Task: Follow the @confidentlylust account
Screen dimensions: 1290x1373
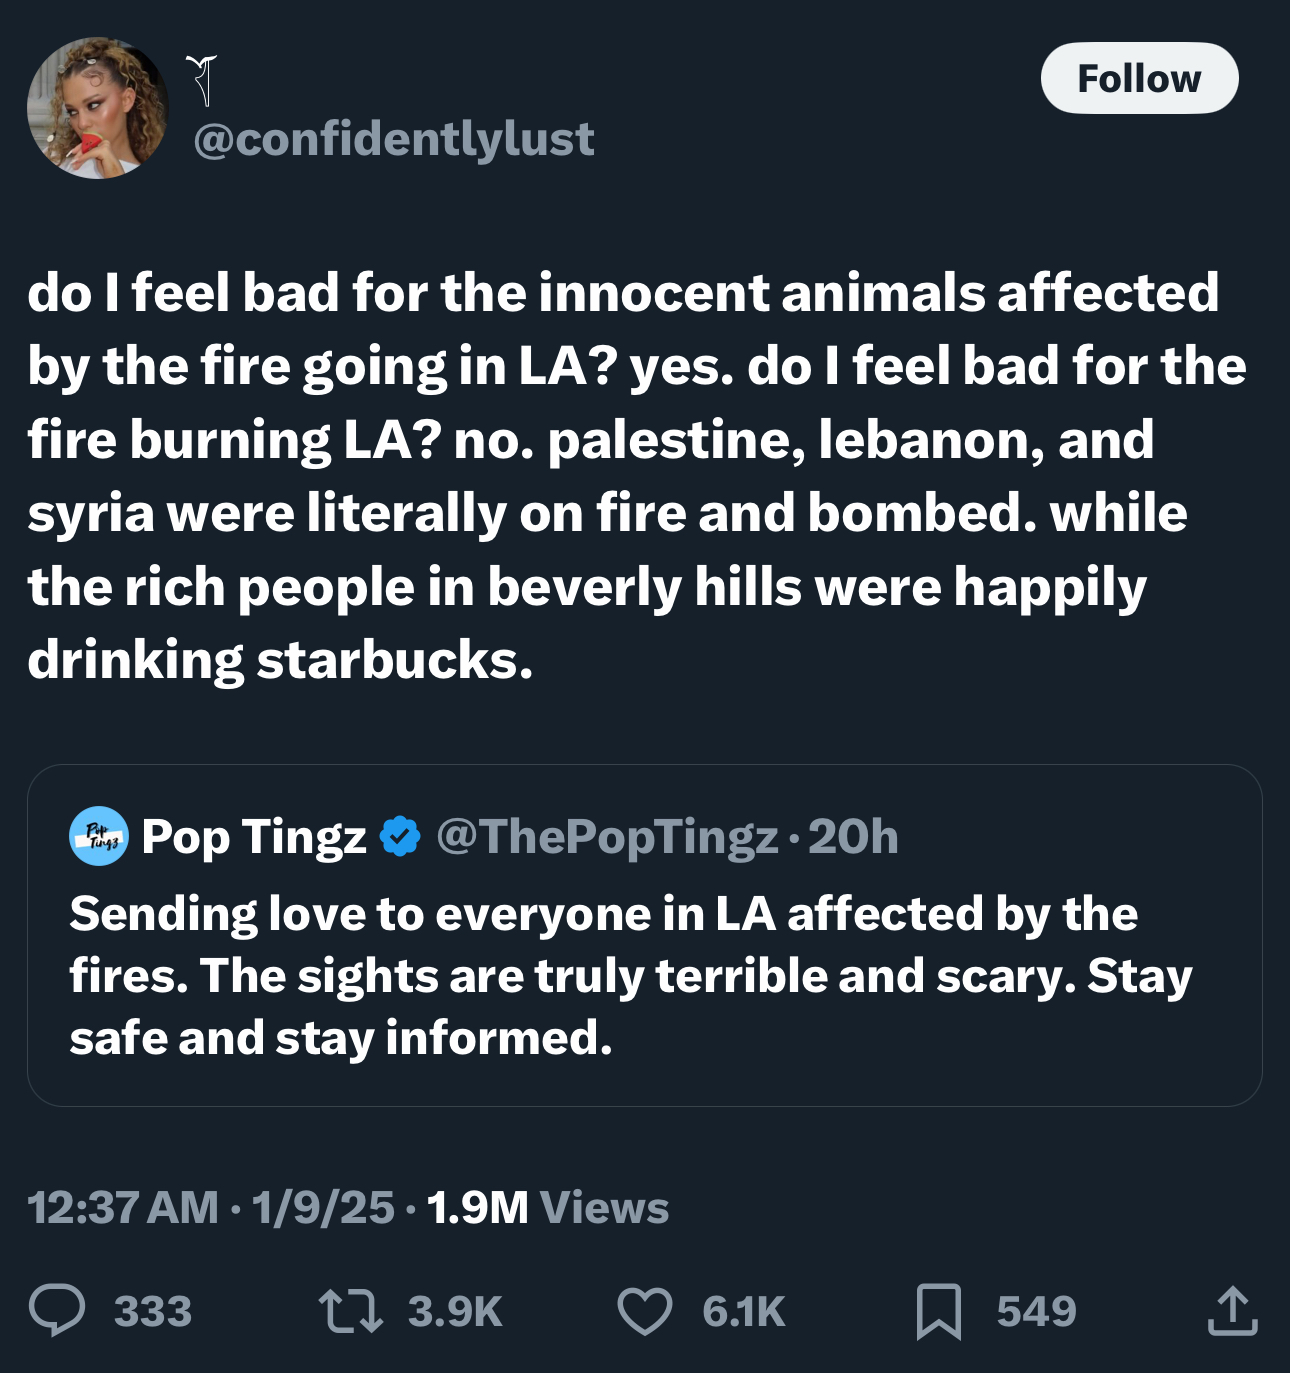Action: pyautogui.click(x=1139, y=78)
